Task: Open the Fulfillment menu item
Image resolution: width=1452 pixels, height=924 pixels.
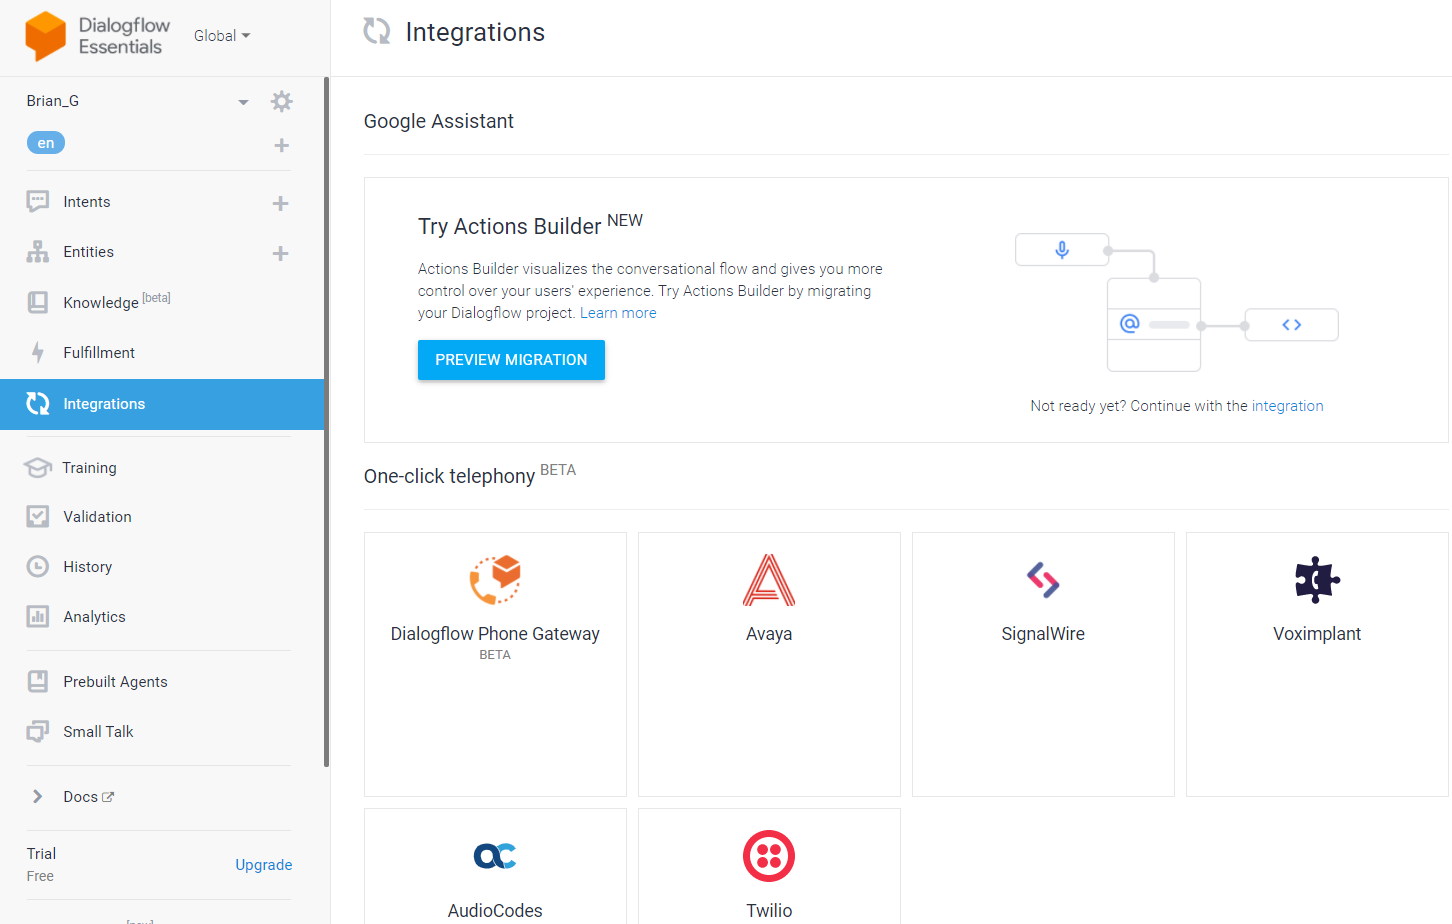Action: [99, 353]
